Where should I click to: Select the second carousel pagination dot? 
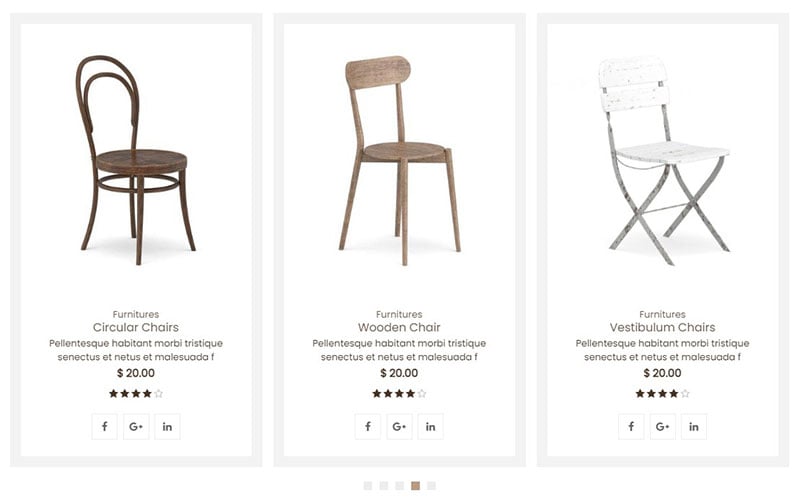click(384, 486)
